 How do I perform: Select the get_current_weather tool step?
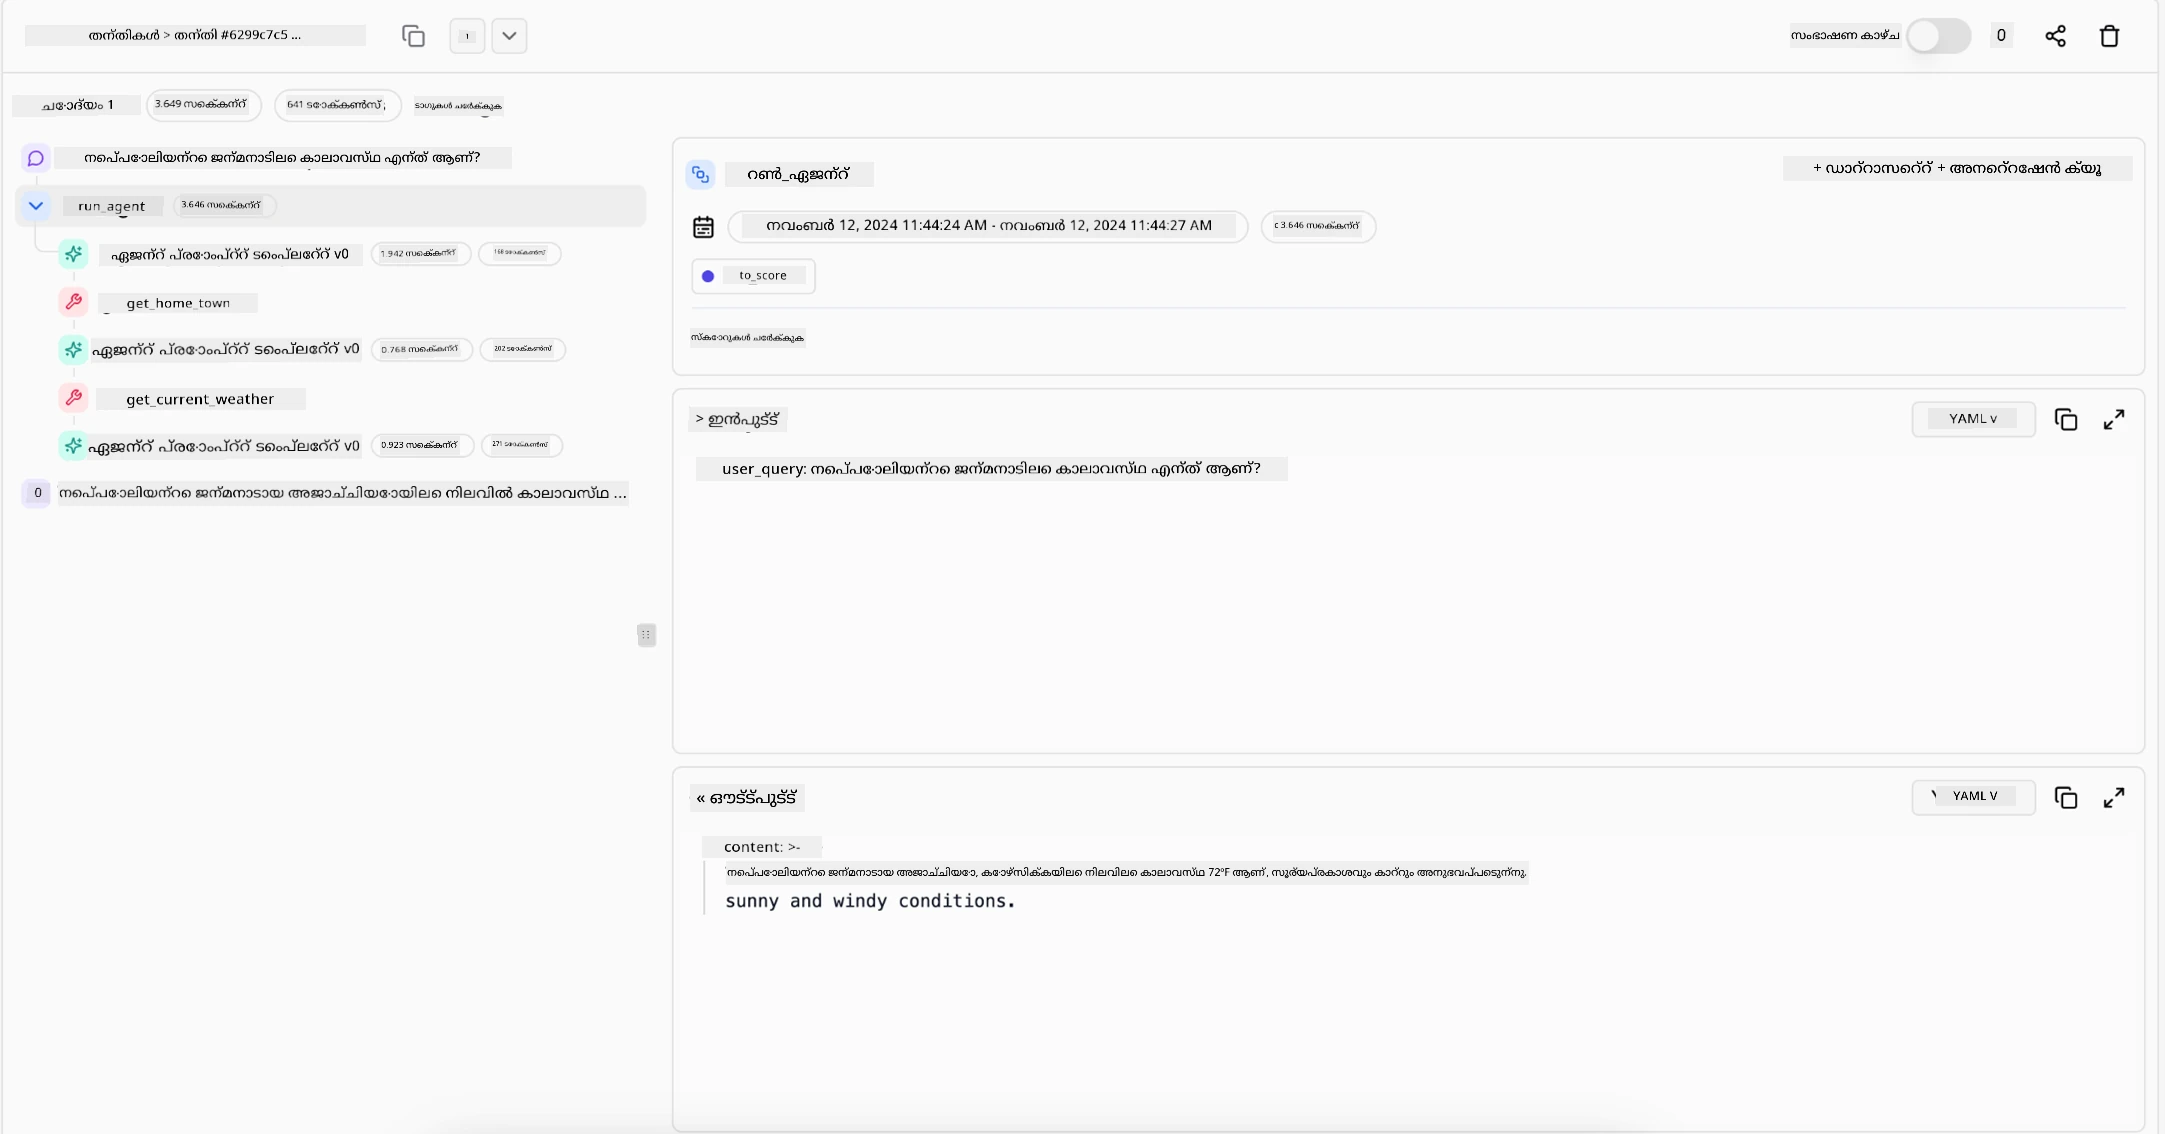click(x=199, y=399)
